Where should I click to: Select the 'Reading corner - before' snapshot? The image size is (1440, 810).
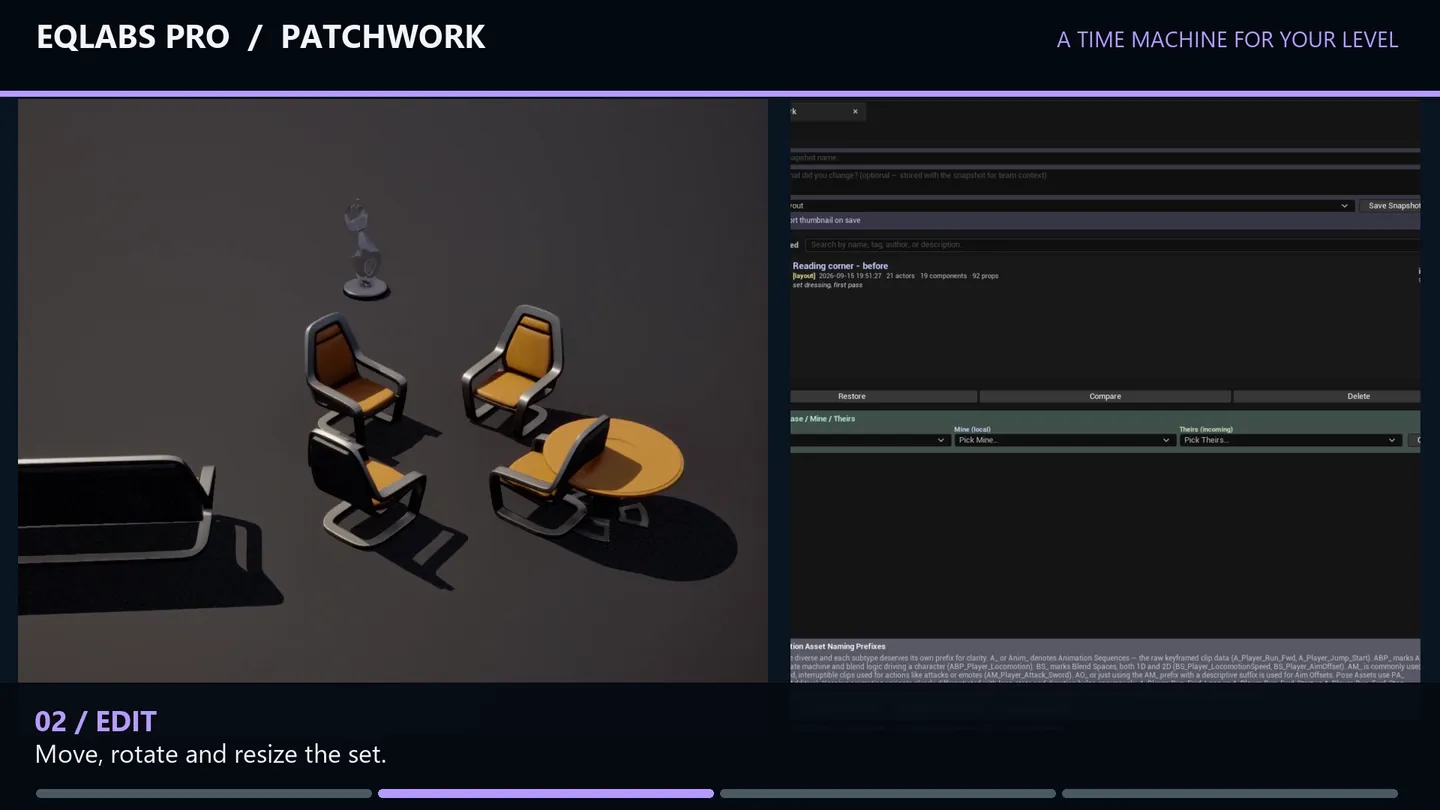840,266
